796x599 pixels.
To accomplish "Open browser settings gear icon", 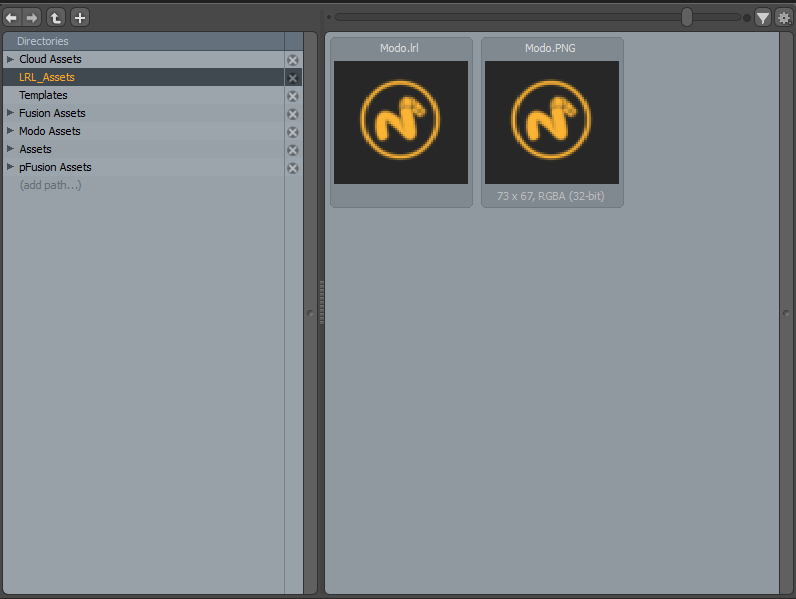I will pyautogui.click(x=783, y=17).
